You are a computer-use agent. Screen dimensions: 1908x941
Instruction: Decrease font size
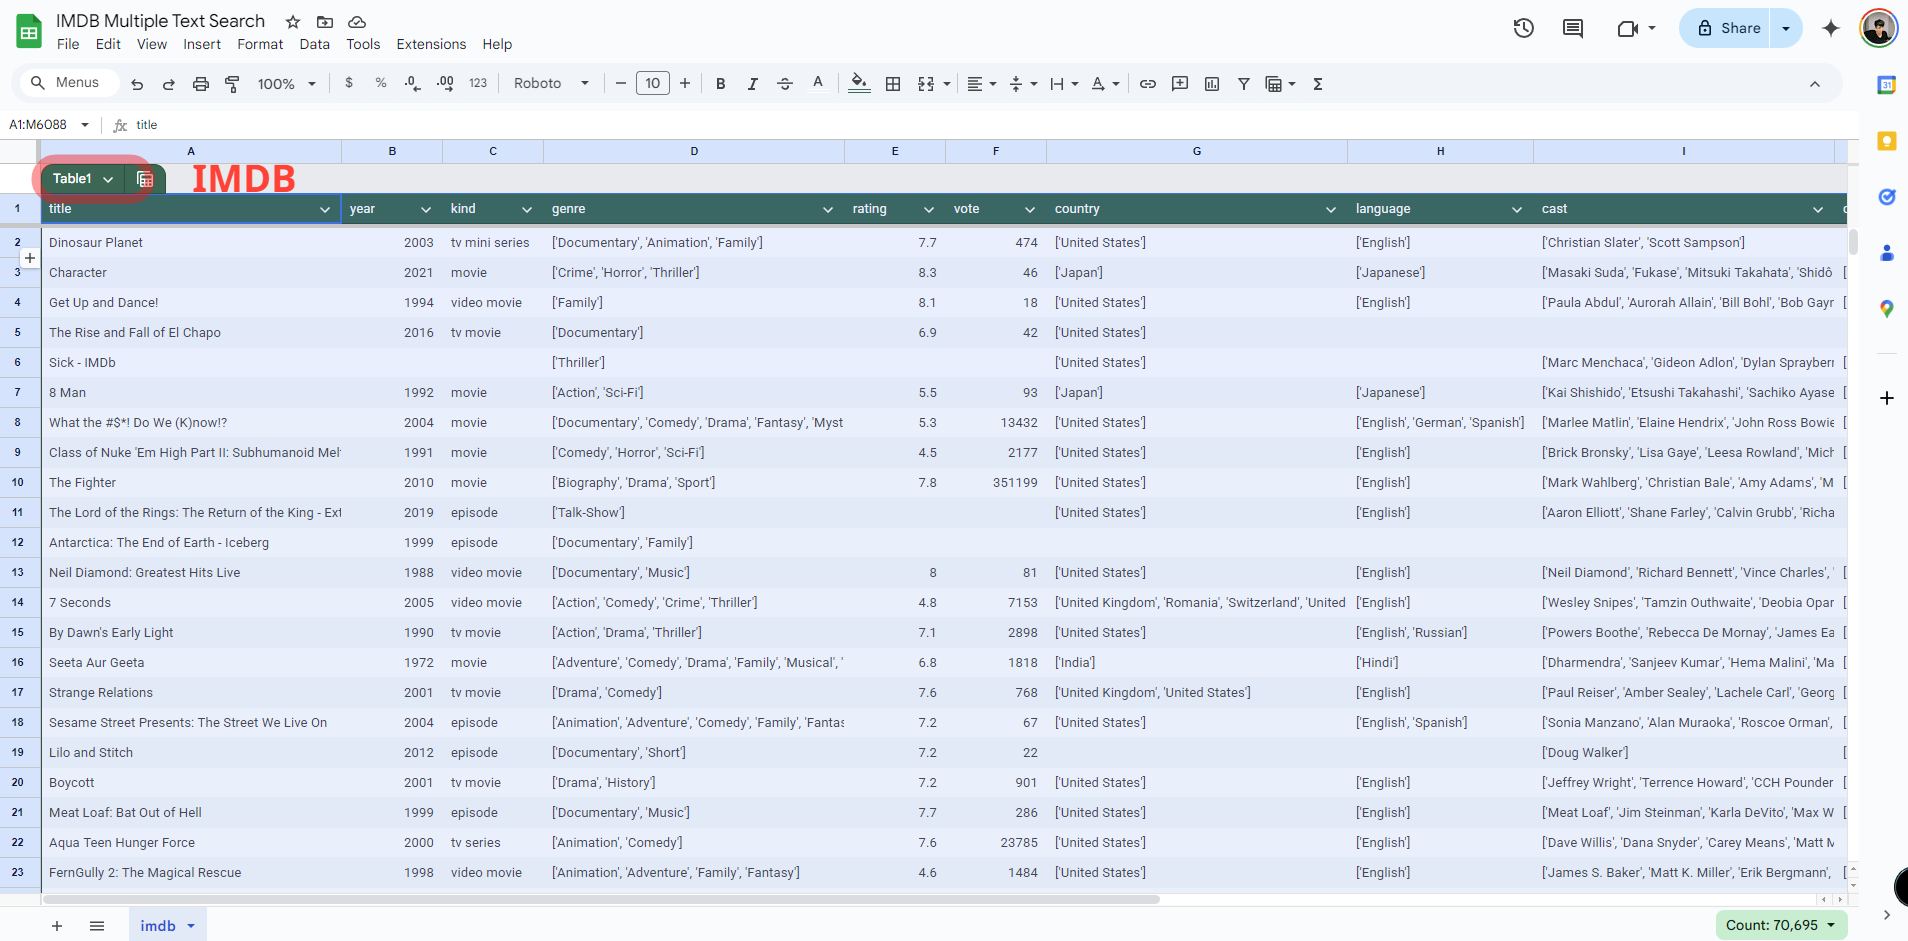click(620, 83)
